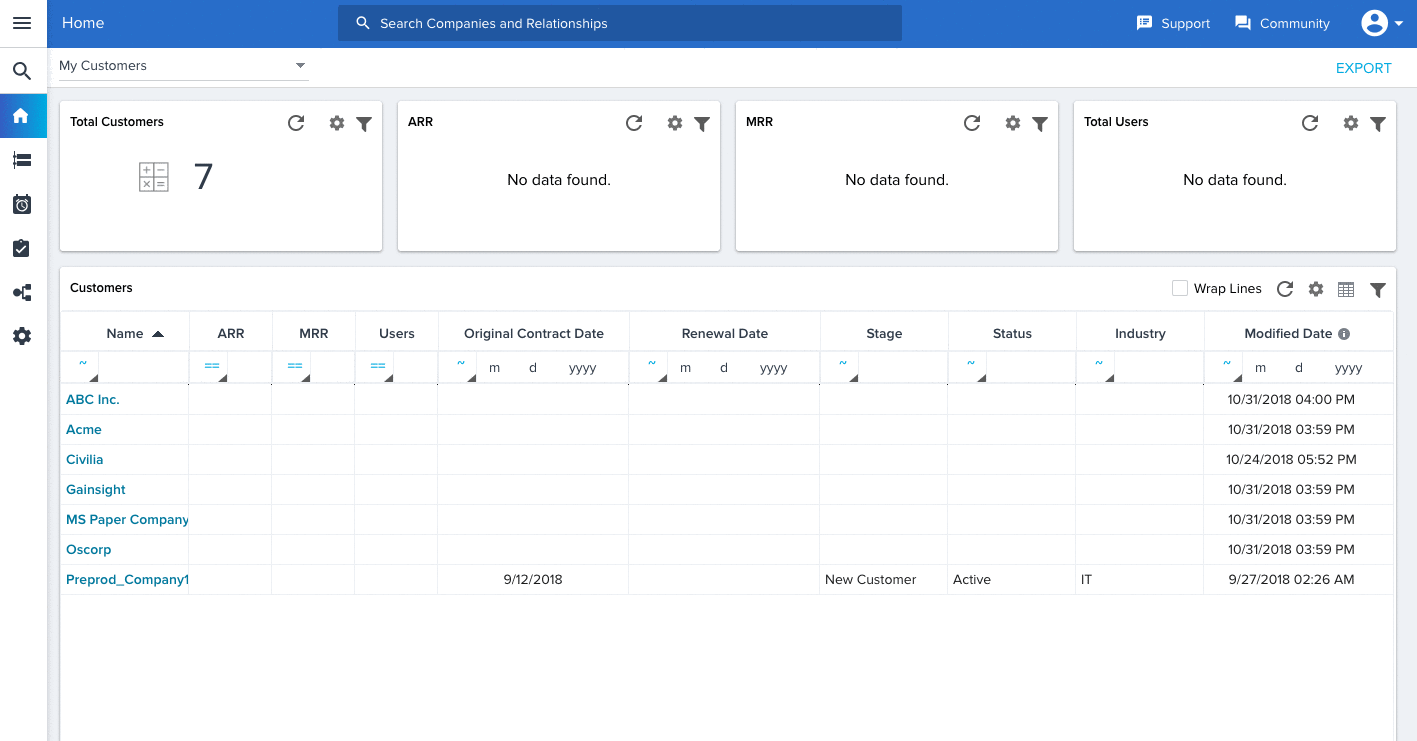Open the Acme customer link
Image resolution: width=1417 pixels, height=741 pixels.
[x=84, y=429]
